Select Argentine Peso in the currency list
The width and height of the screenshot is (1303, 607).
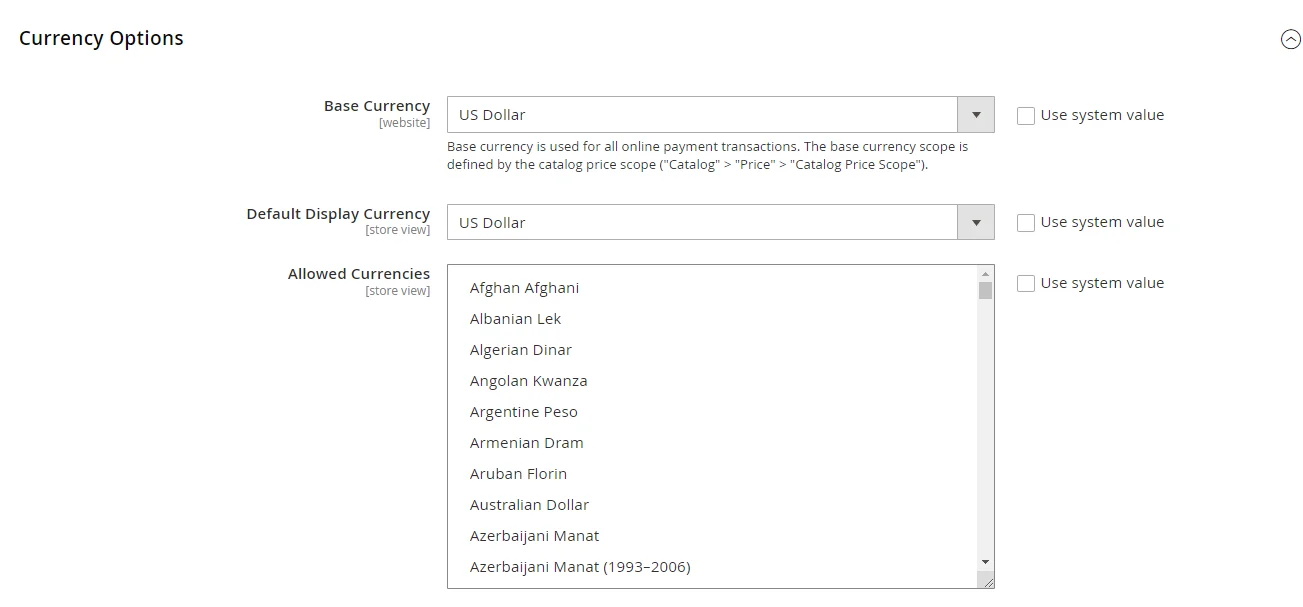[524, 411]
